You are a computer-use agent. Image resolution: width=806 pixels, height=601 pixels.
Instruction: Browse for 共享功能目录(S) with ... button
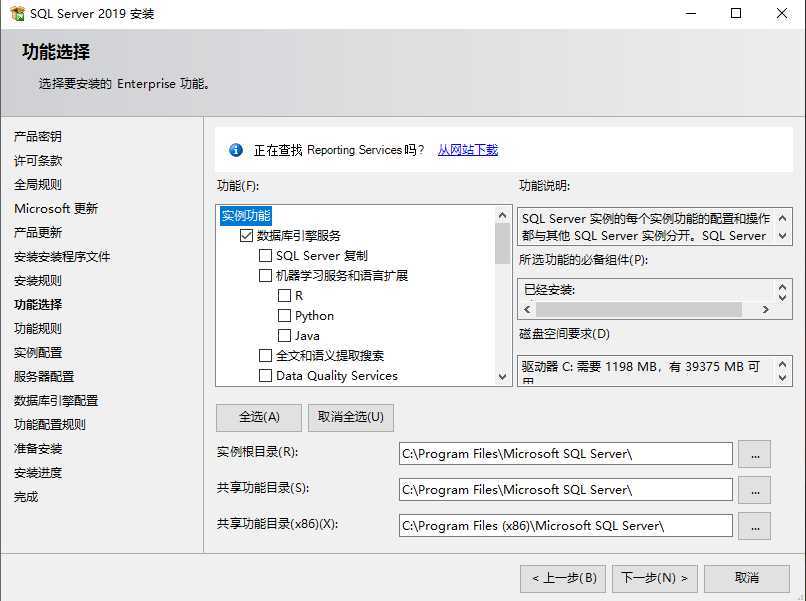point(755,490)
